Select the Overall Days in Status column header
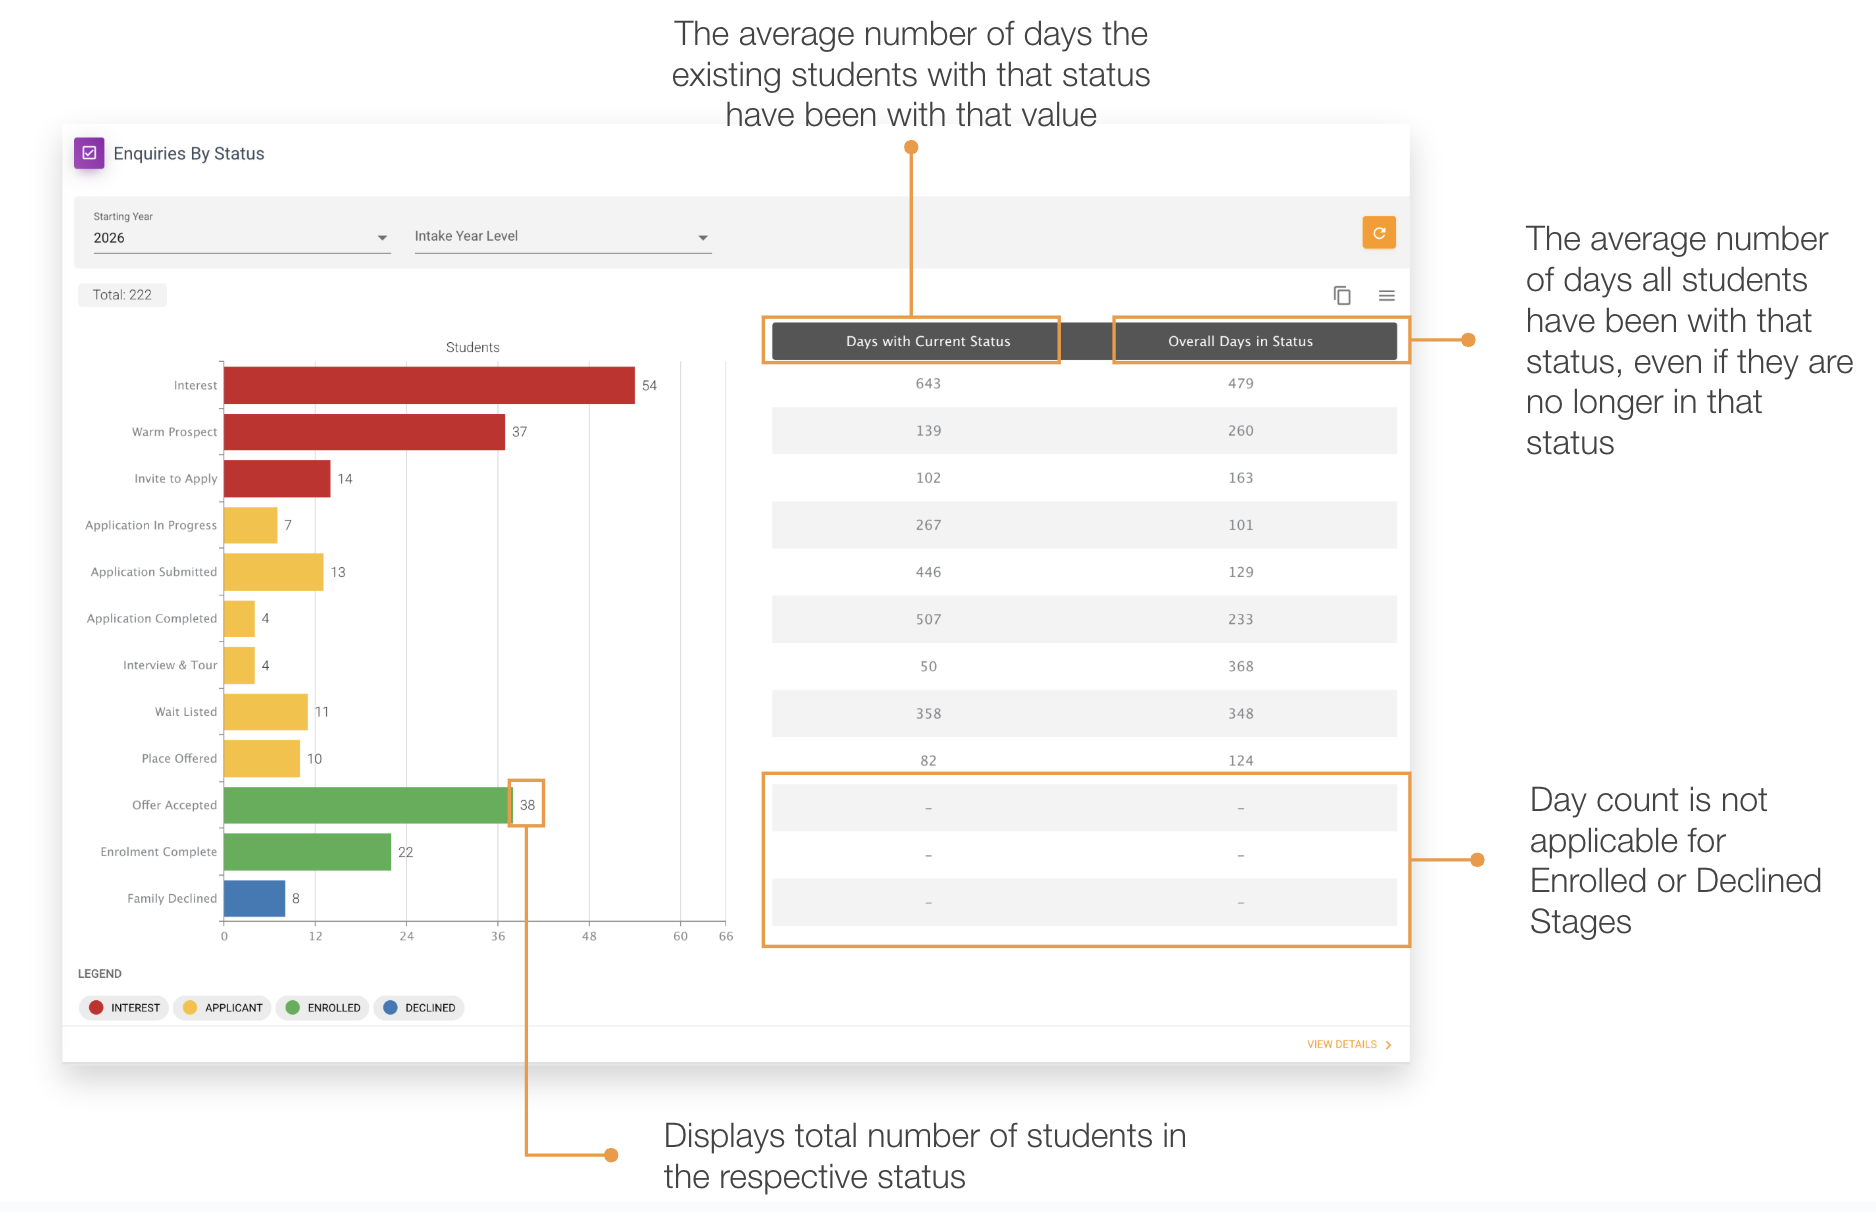 (x=1240, y=341)
